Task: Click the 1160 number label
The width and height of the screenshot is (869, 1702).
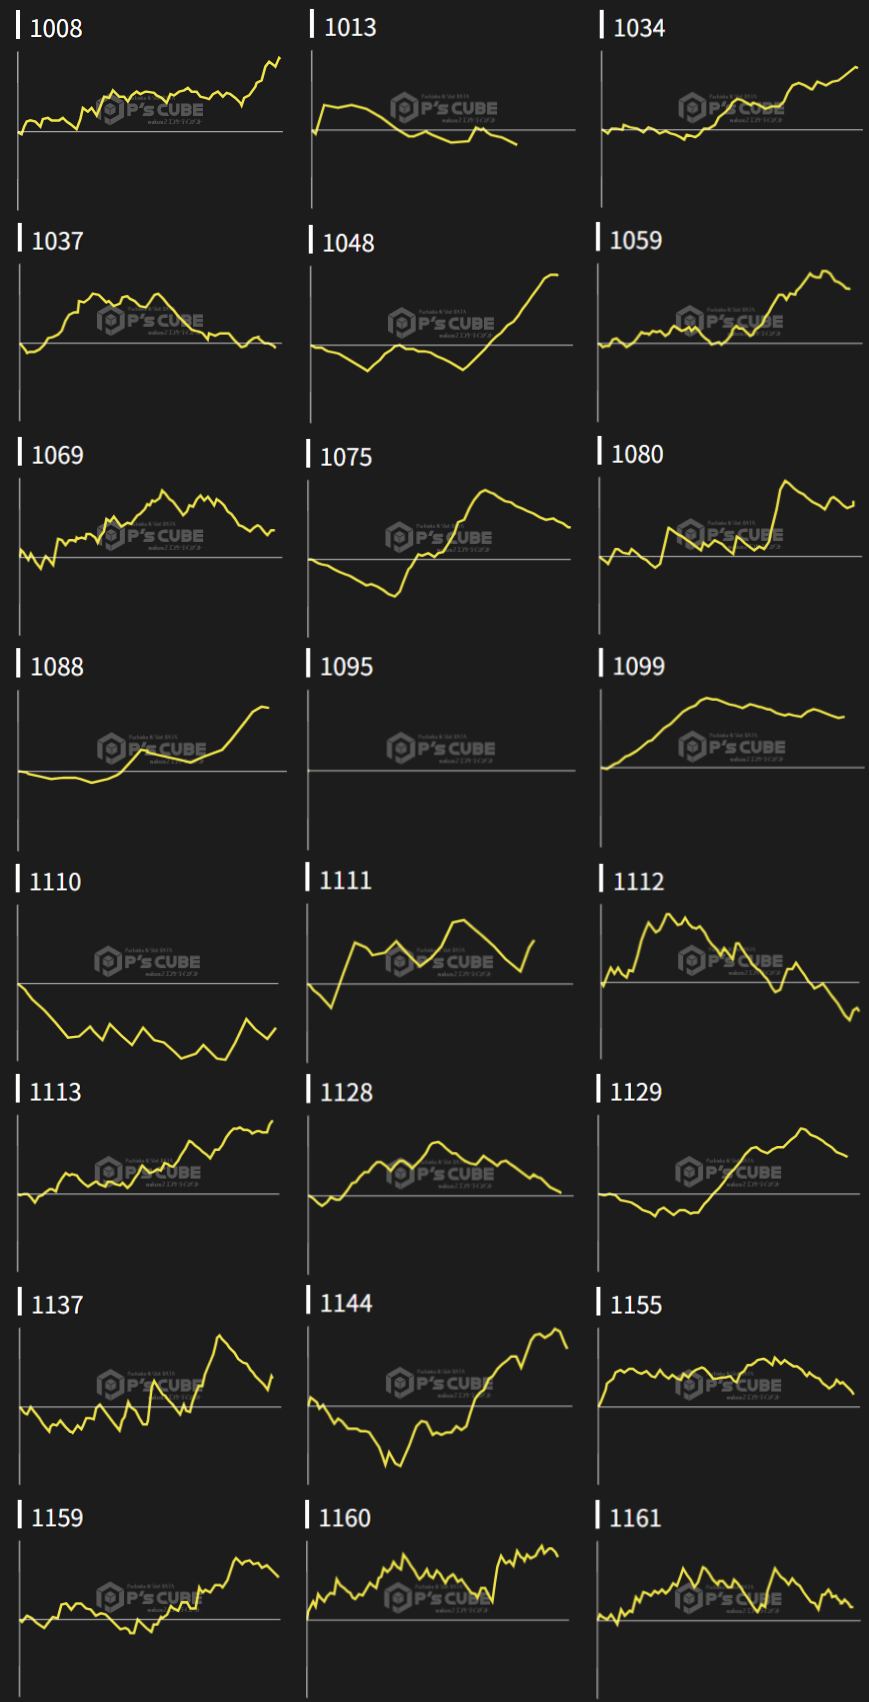Action: point(345,1518)
